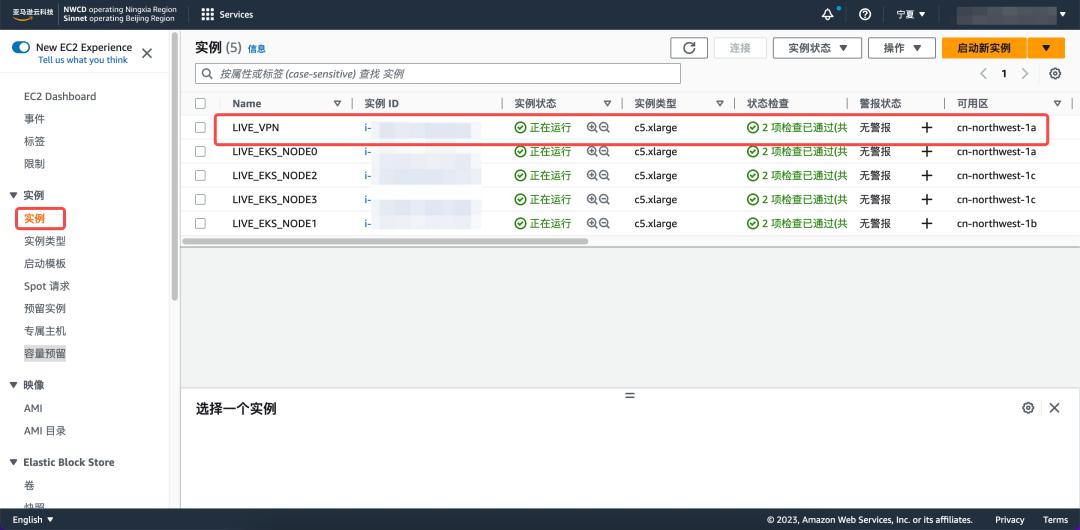1080x530 pixels.
Task: Click zoom-out icon on LIVE_EKS_NODE1 row
Action: (x=604, y=223)
